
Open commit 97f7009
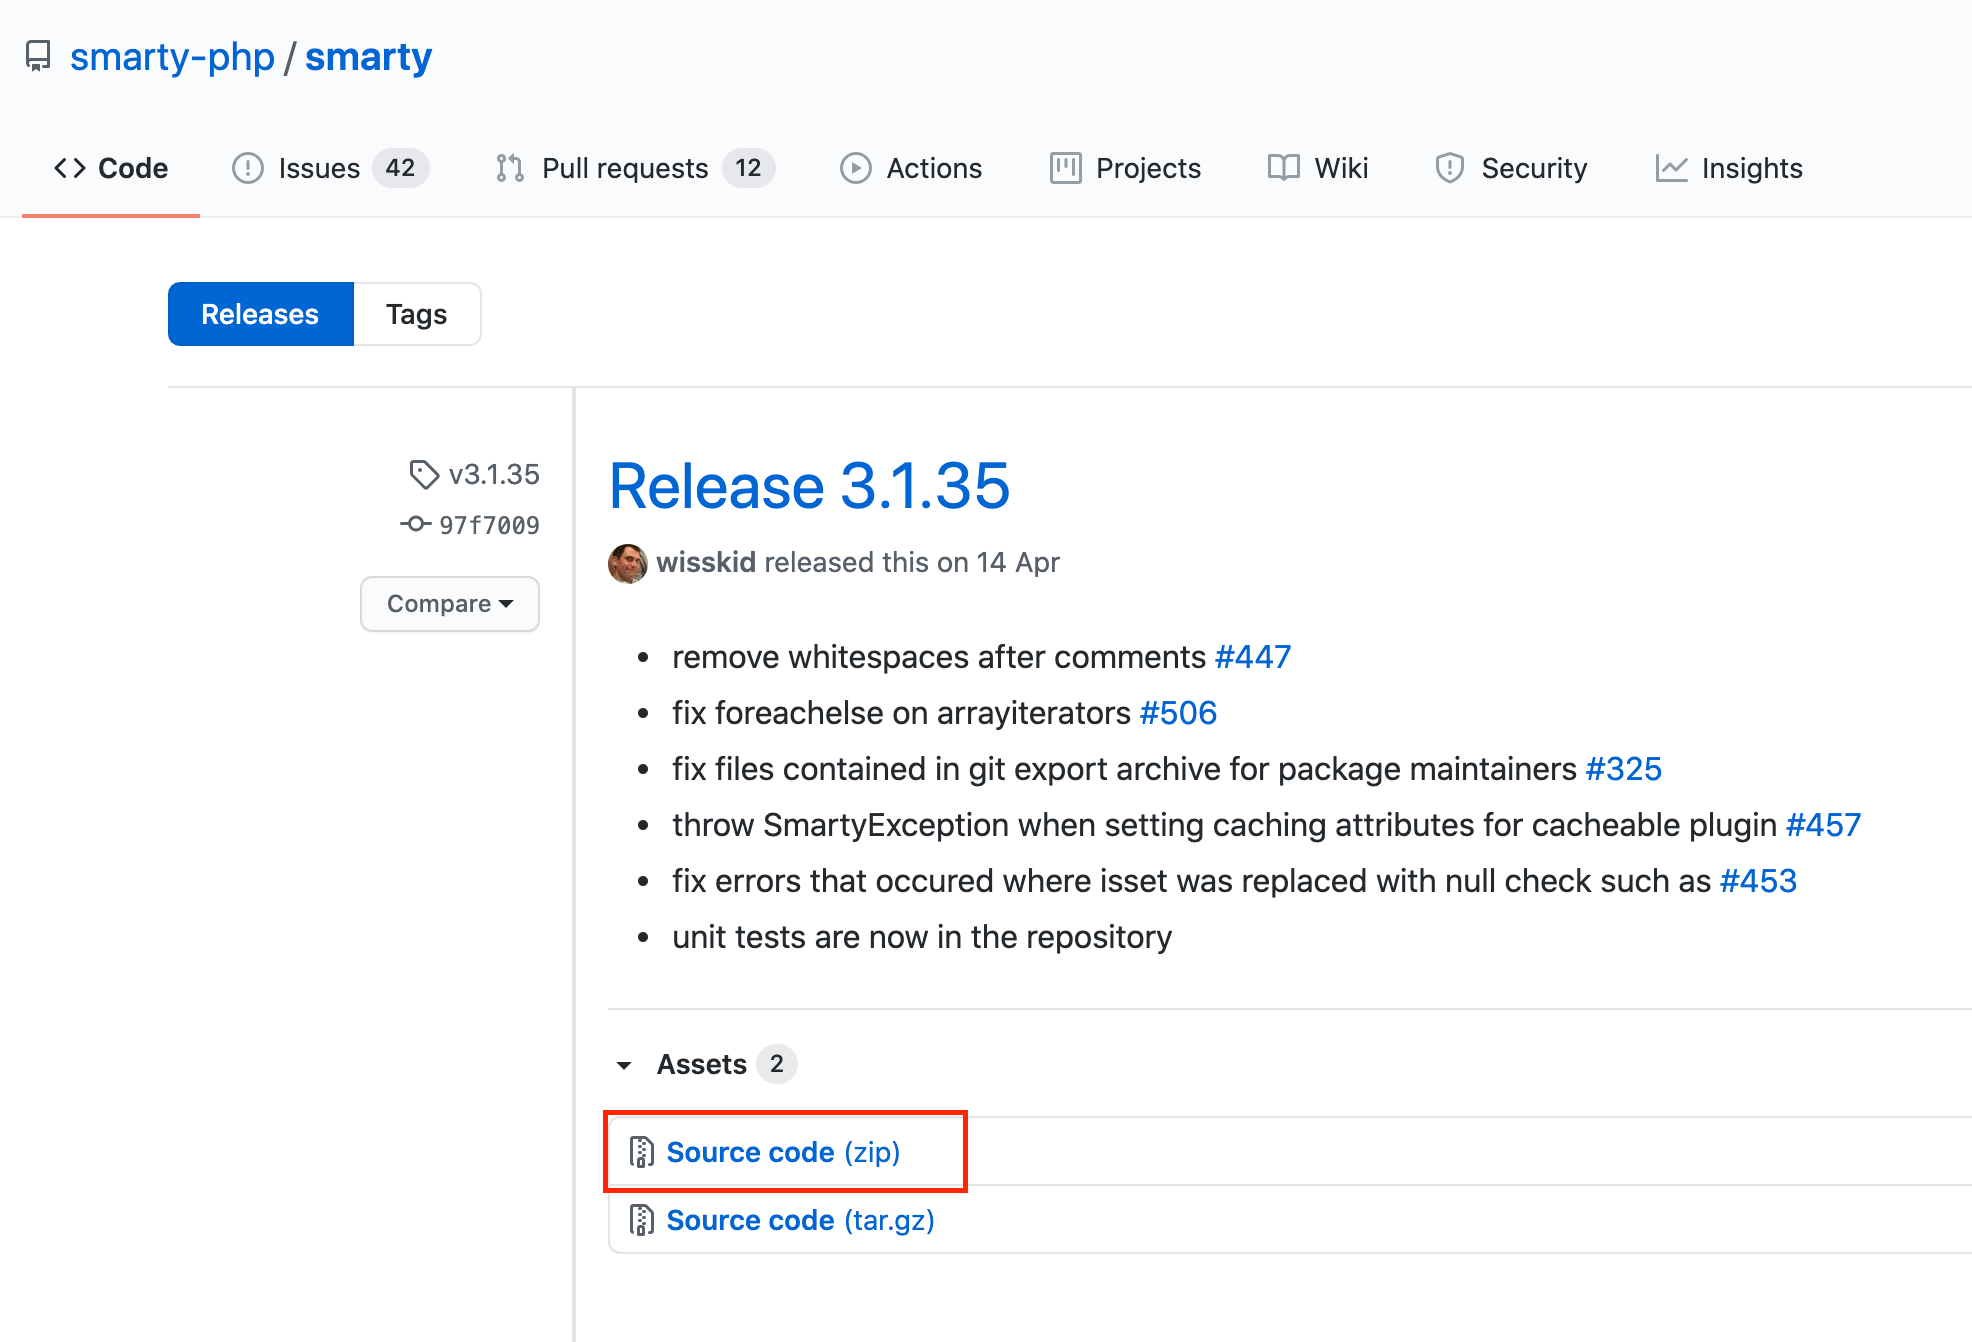pos(489,525)
